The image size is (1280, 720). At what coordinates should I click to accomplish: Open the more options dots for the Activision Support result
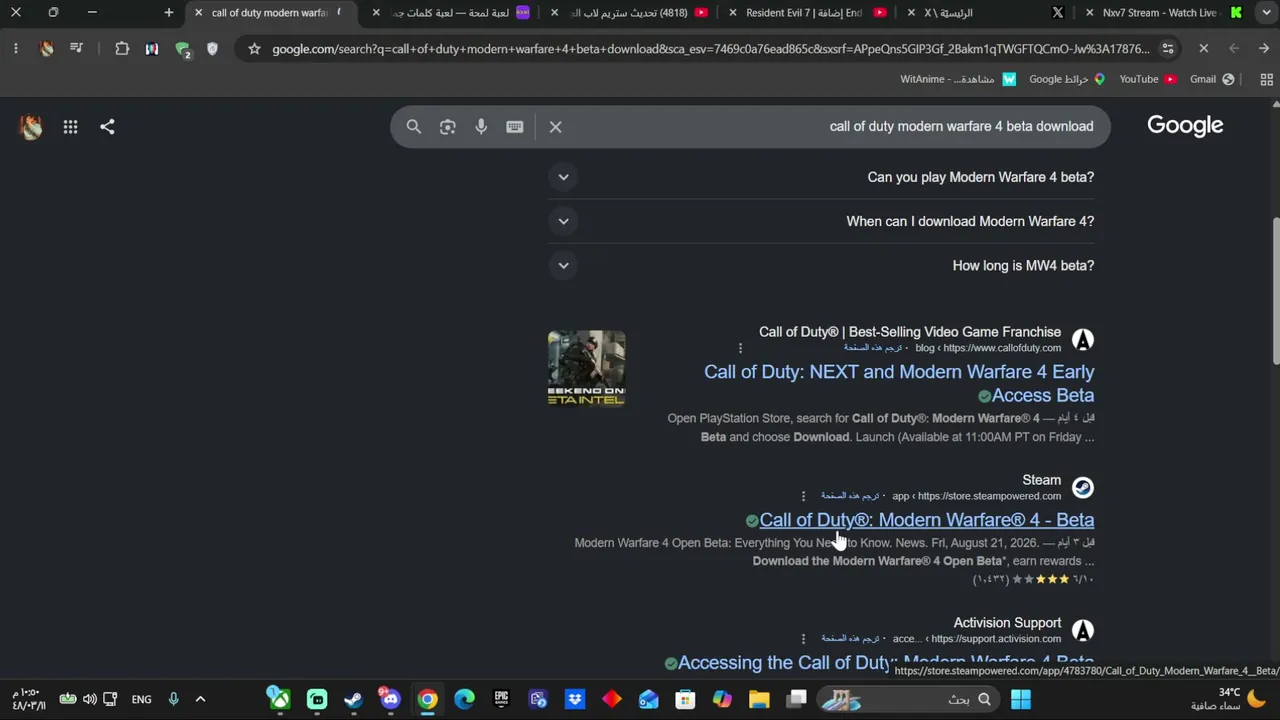pos(803,639)
